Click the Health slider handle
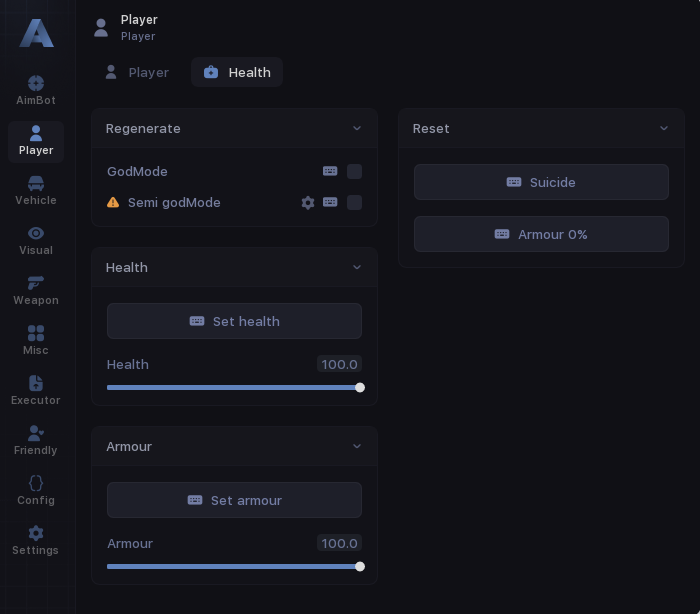 pos(360,388)
